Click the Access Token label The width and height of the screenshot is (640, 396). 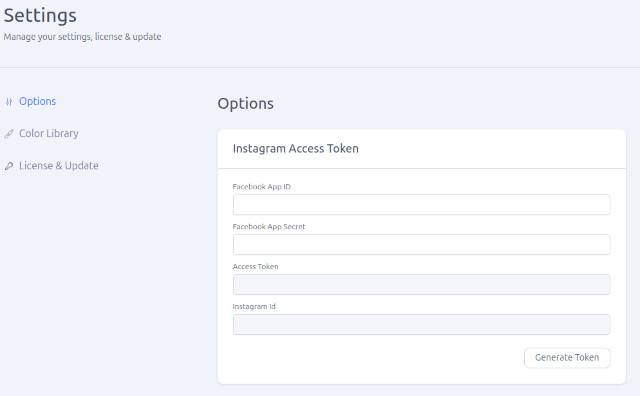pos(256,267)
